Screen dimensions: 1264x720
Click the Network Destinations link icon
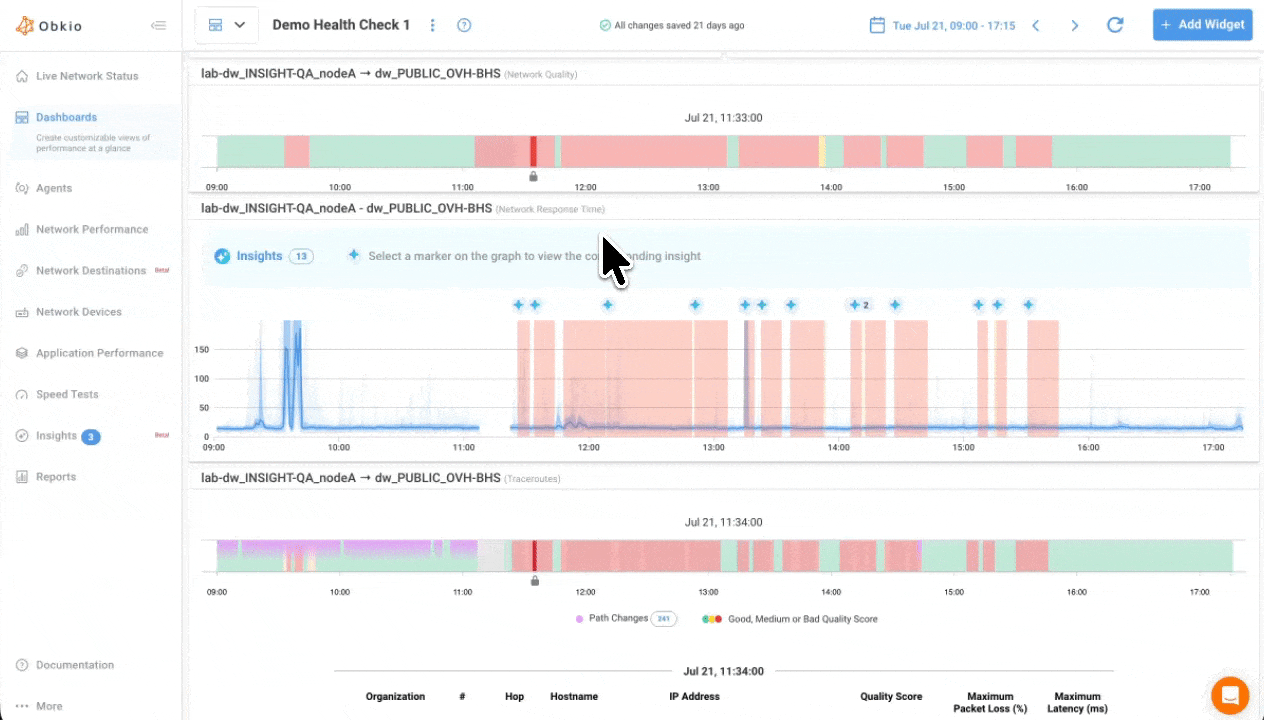click(x=22, y=271)
